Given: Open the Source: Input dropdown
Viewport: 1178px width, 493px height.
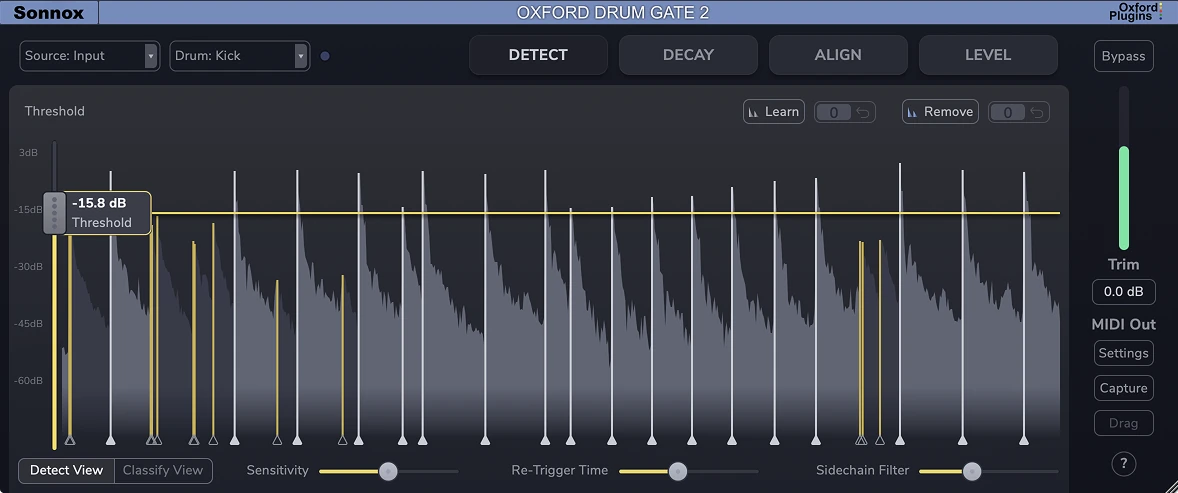Looking at the screenshot, I should coord(89,56).
